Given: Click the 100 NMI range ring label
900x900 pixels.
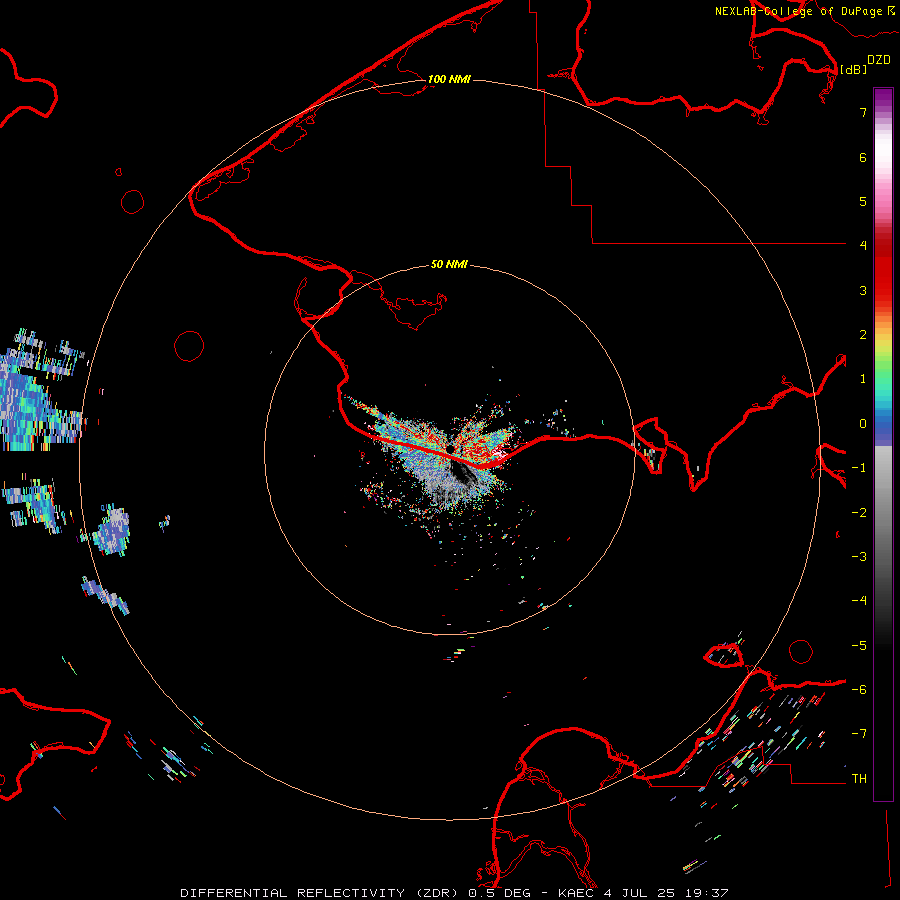Looking at the screenshot, I should (449, 79).
